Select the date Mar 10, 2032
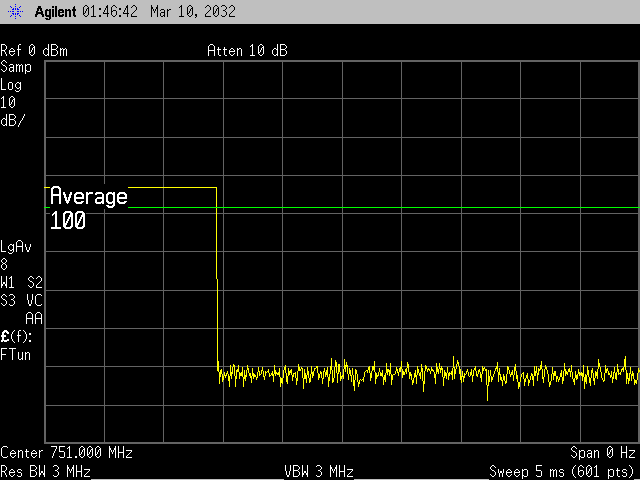The image size is (640, 480). [x=193, y=11]
